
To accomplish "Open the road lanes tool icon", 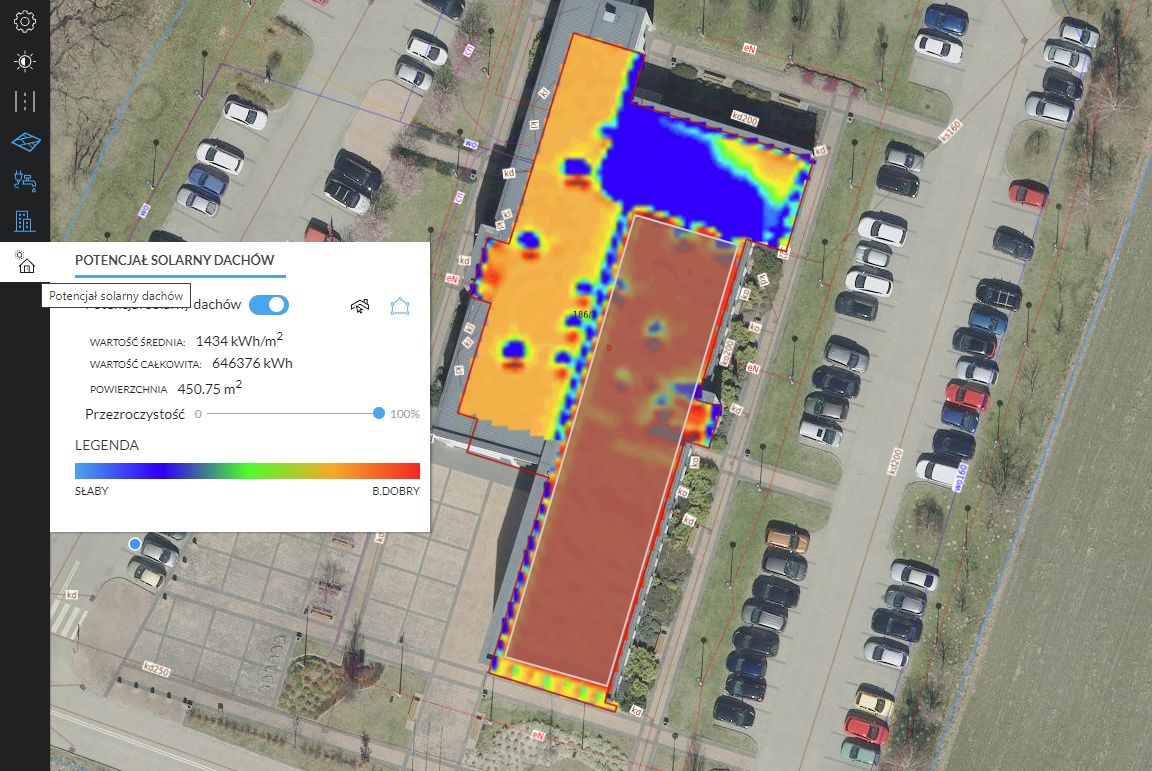I will click(25, 101).
